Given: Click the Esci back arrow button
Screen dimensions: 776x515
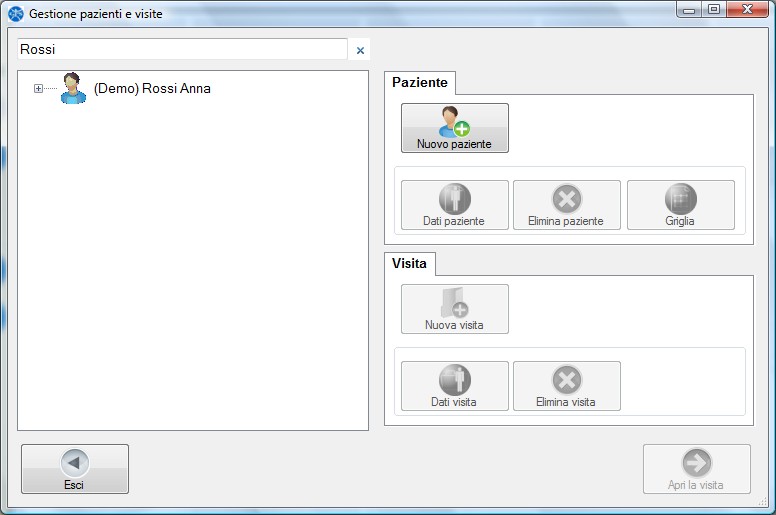Looking at the screenshot, I should tap(75, 463).
